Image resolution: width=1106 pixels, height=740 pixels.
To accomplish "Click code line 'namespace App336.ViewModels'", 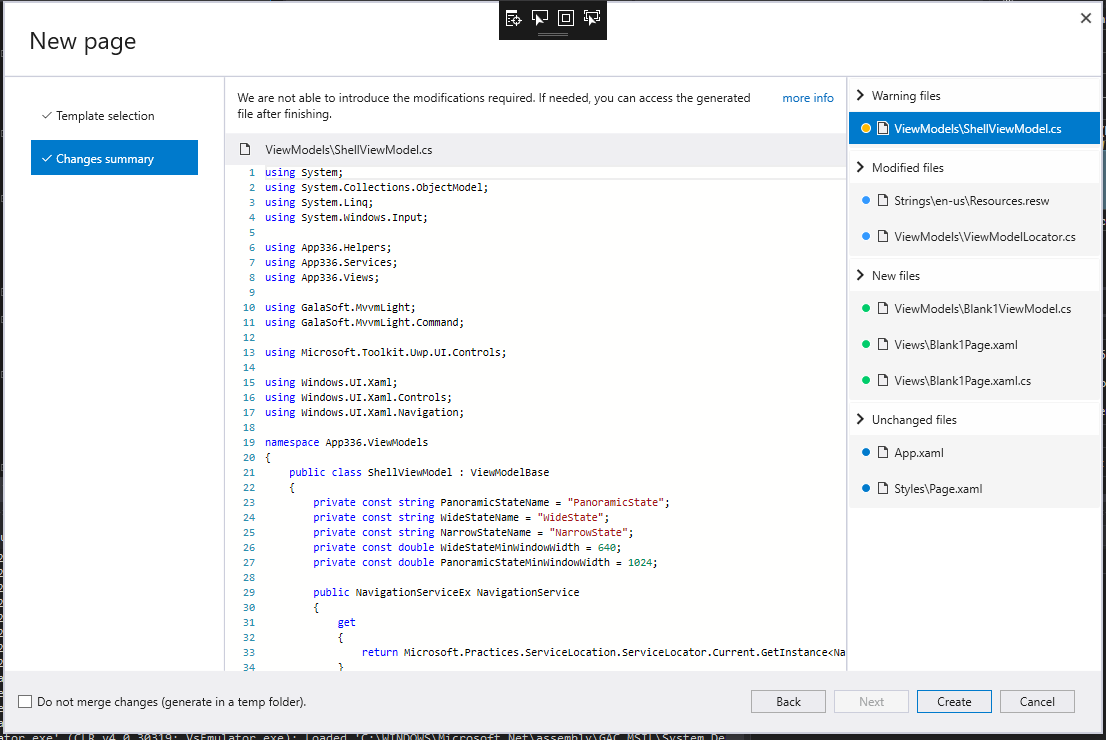I will pyautogui.click(x=346, y=442).
